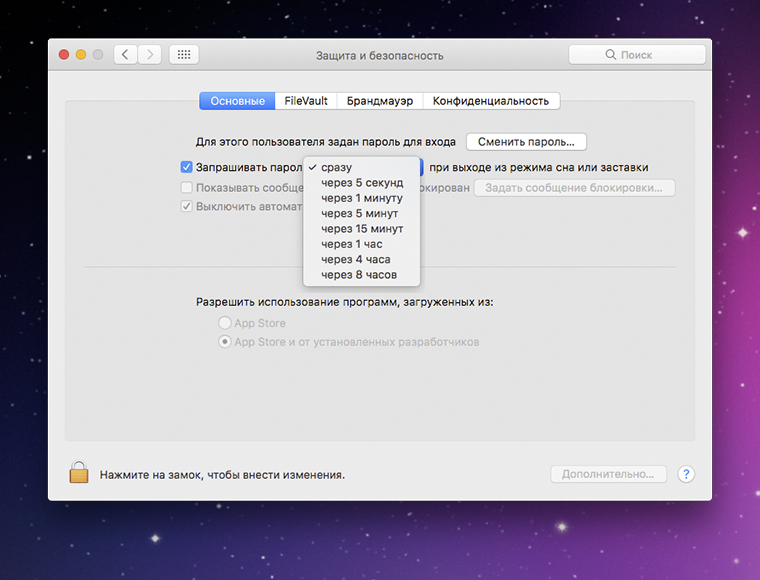
Task: Switch to the Конфиденциальность tab
Action: click(490, 101)
